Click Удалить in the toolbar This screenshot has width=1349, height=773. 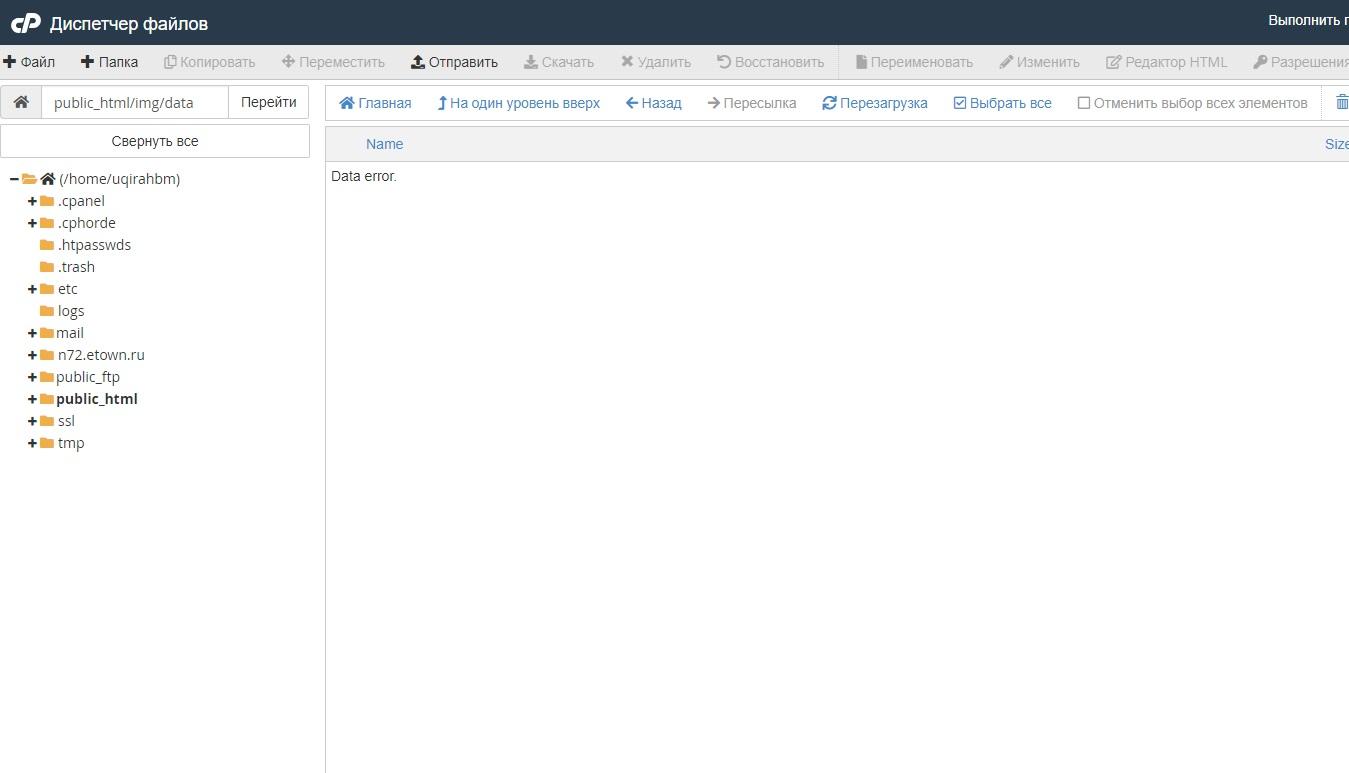(x=656, y=62)
